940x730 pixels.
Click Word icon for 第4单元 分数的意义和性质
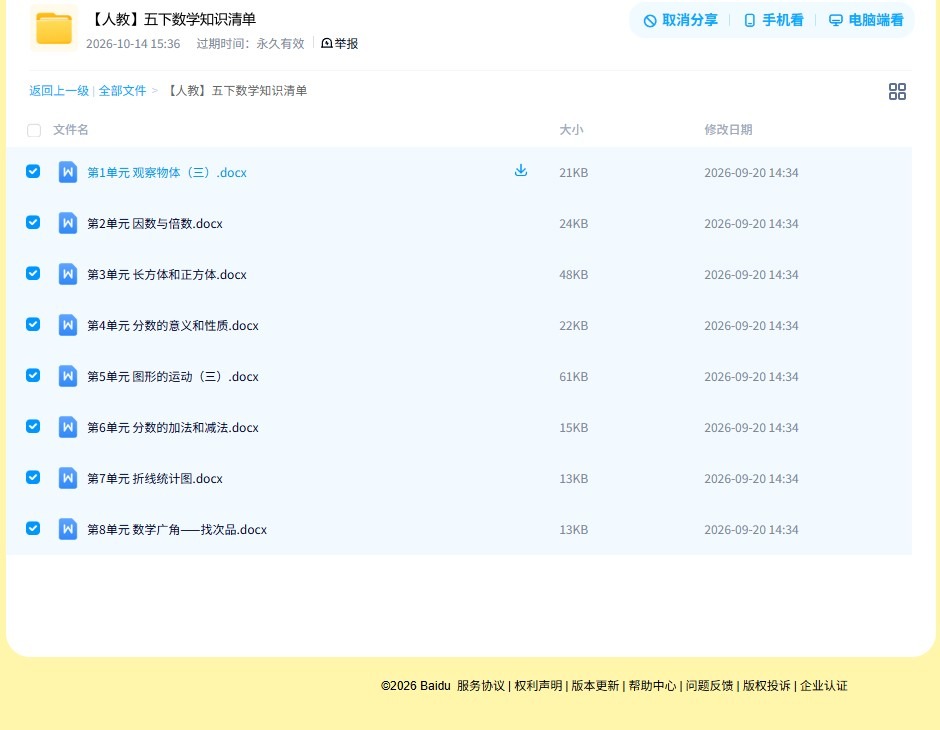click(68, 325)
